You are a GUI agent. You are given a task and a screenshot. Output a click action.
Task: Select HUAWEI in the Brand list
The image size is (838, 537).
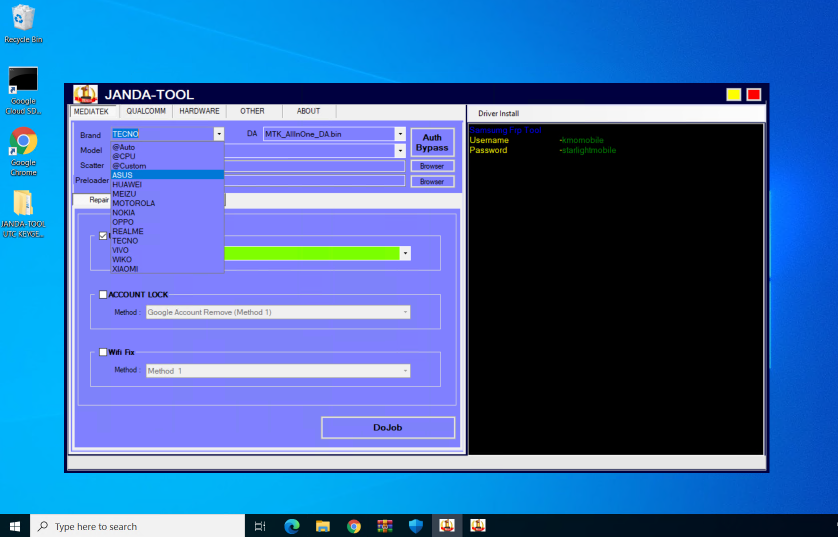[x=167, y=184]
